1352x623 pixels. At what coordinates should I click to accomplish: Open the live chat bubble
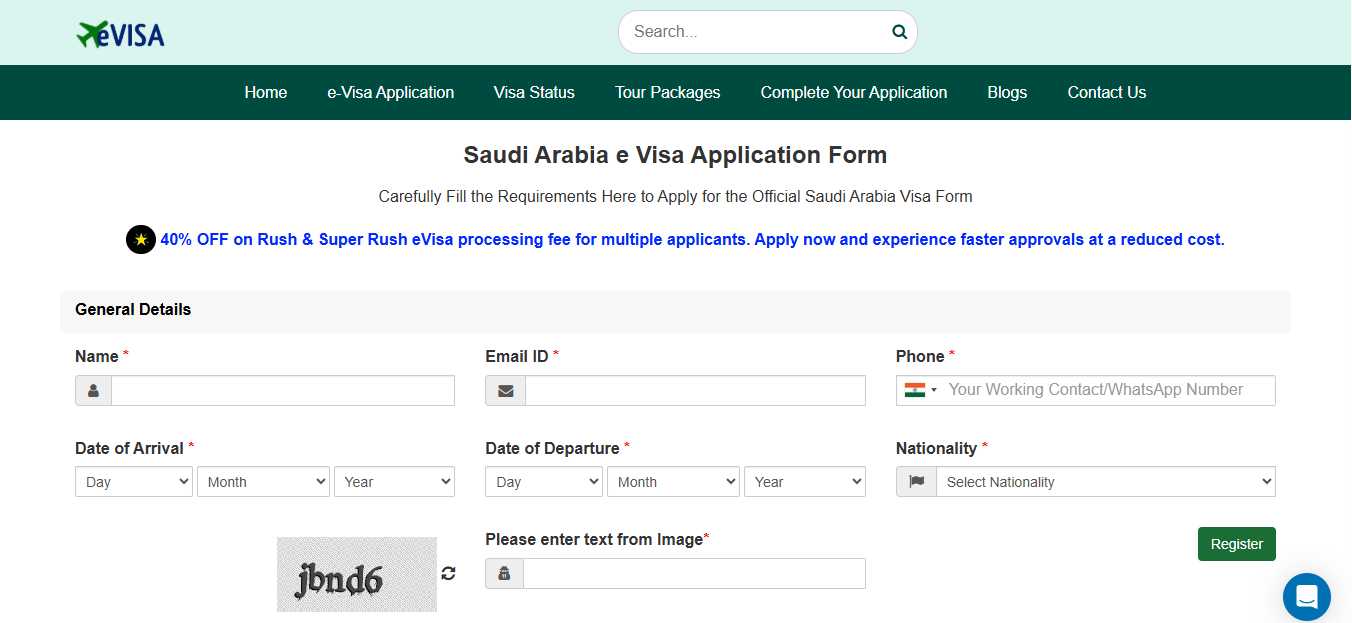[x=1307, y=597]
